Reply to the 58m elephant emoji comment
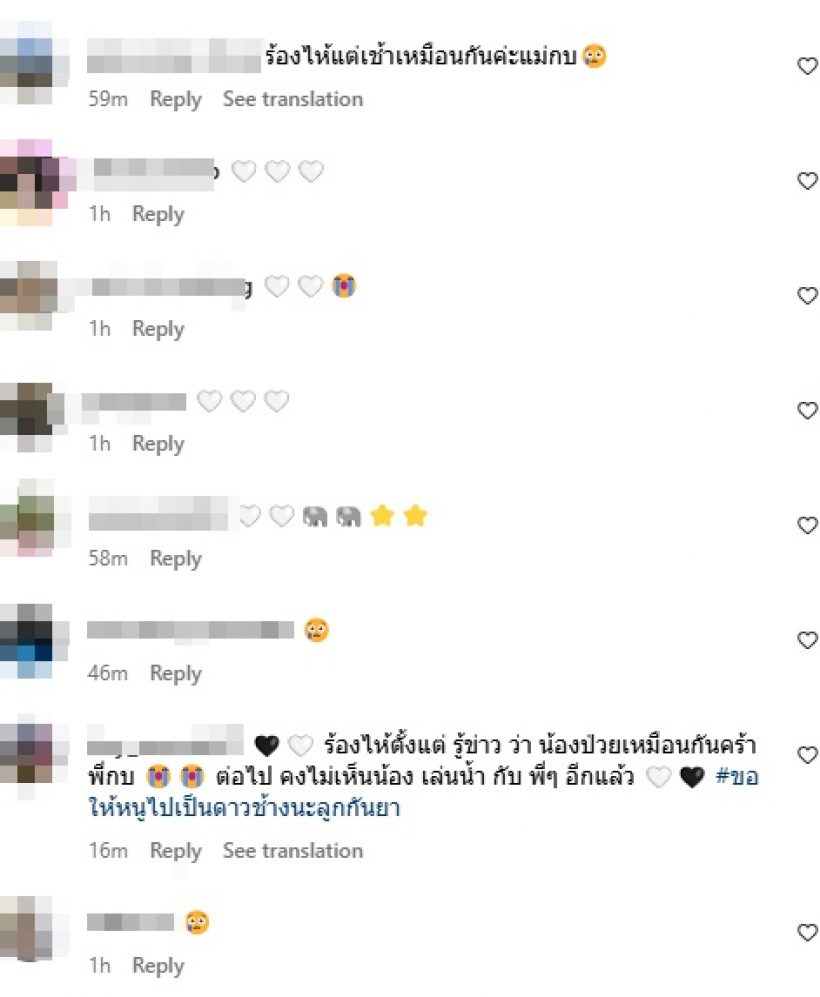Image resolution: width=820 pixels, height=997 pixels. (x=175, y=558)
